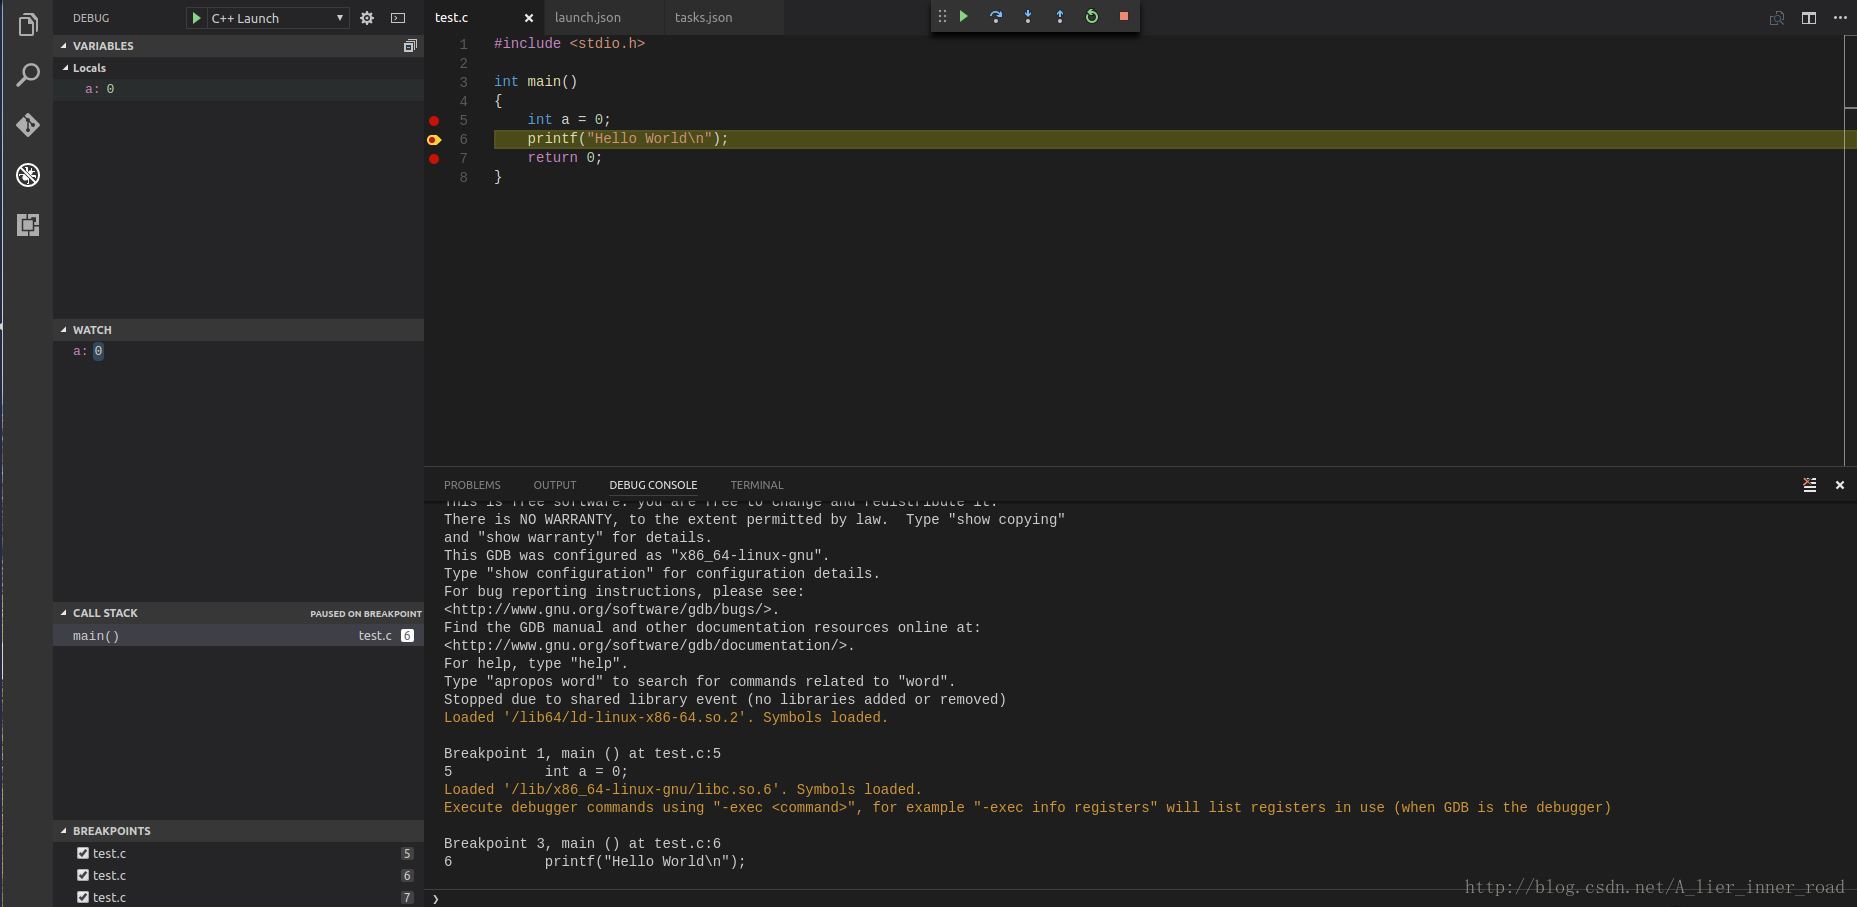Collapse the Call Stack section
This screenshot has width=1857, height=907.
(239, 613)
